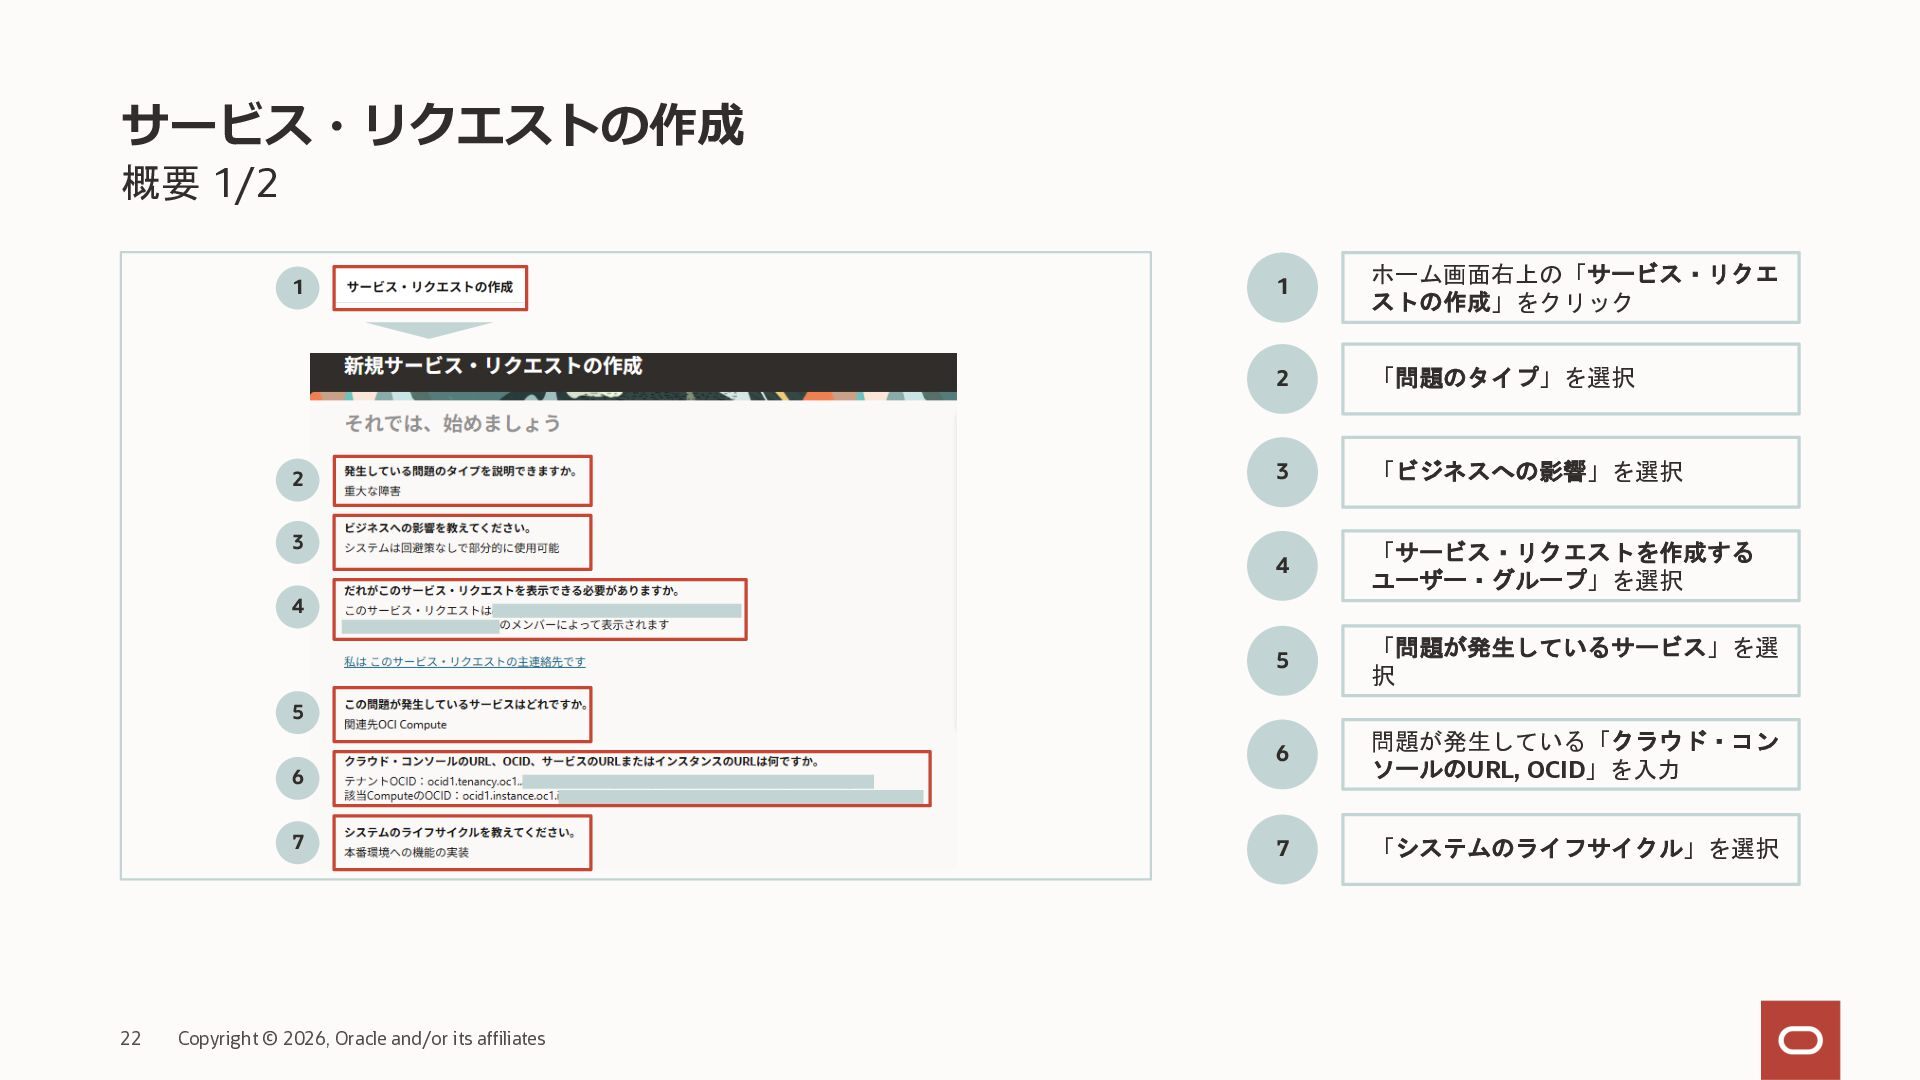Click the number 6 badge beside the screenshot
This screenshot has height=1080, width=1920.
[297, 777]
